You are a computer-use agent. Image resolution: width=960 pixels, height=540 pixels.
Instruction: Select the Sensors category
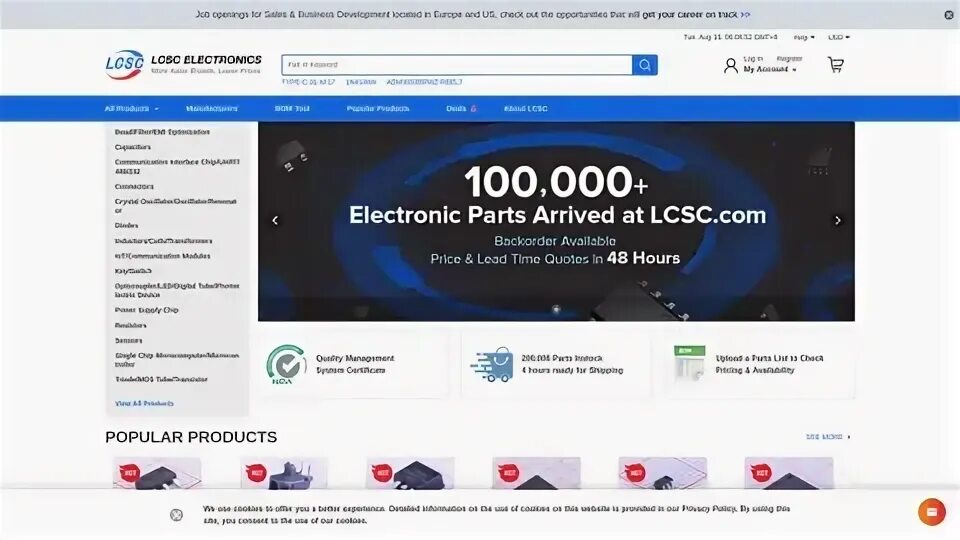coord(128,340)
